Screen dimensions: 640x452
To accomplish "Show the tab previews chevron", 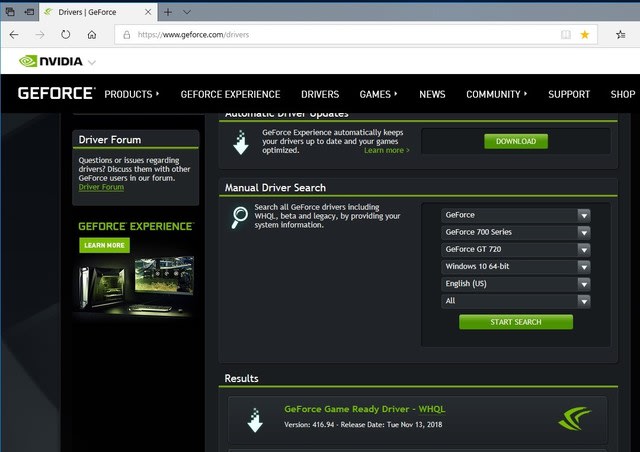I will click(187, 12).
